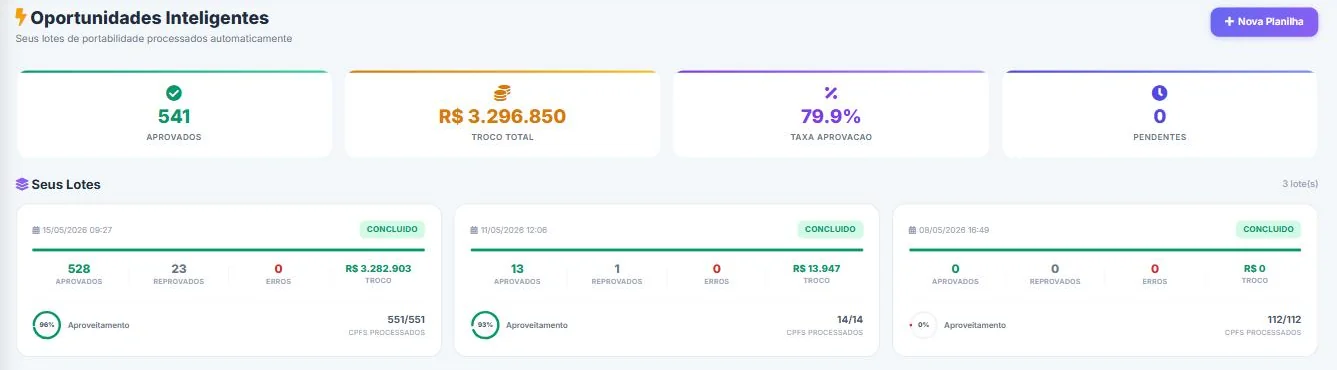Image resolution: width=1337 pixels, height=370 pixels.
Task: Click the calendar icon next to 15/05/2026 09:27
Action: (36, 230)
